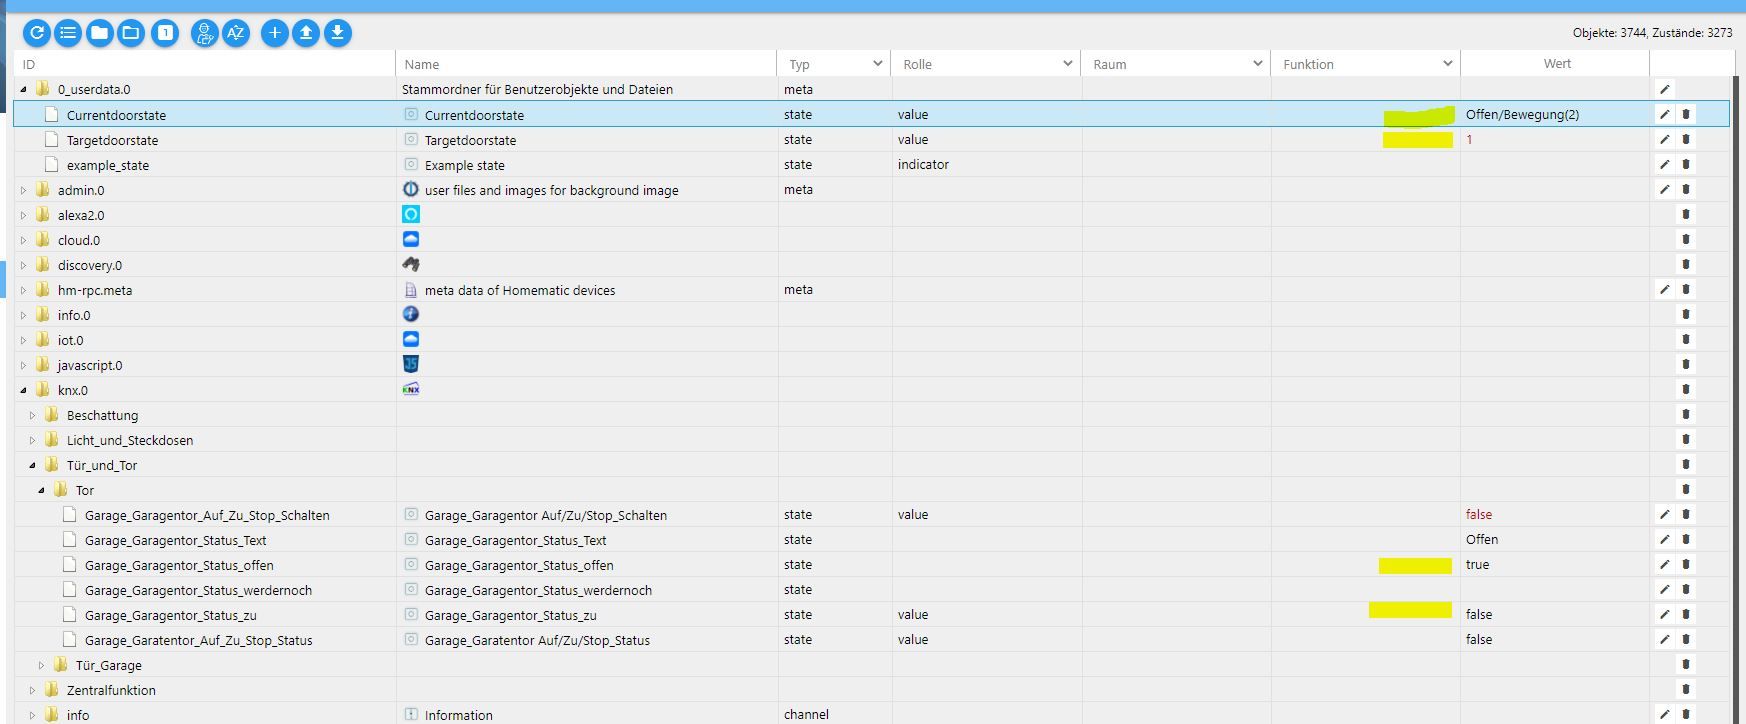Delete Garage_Garagentor_Status_offen via trash icon
This screenshot has width=1746, height=724.
click(x=1686, y=564)
